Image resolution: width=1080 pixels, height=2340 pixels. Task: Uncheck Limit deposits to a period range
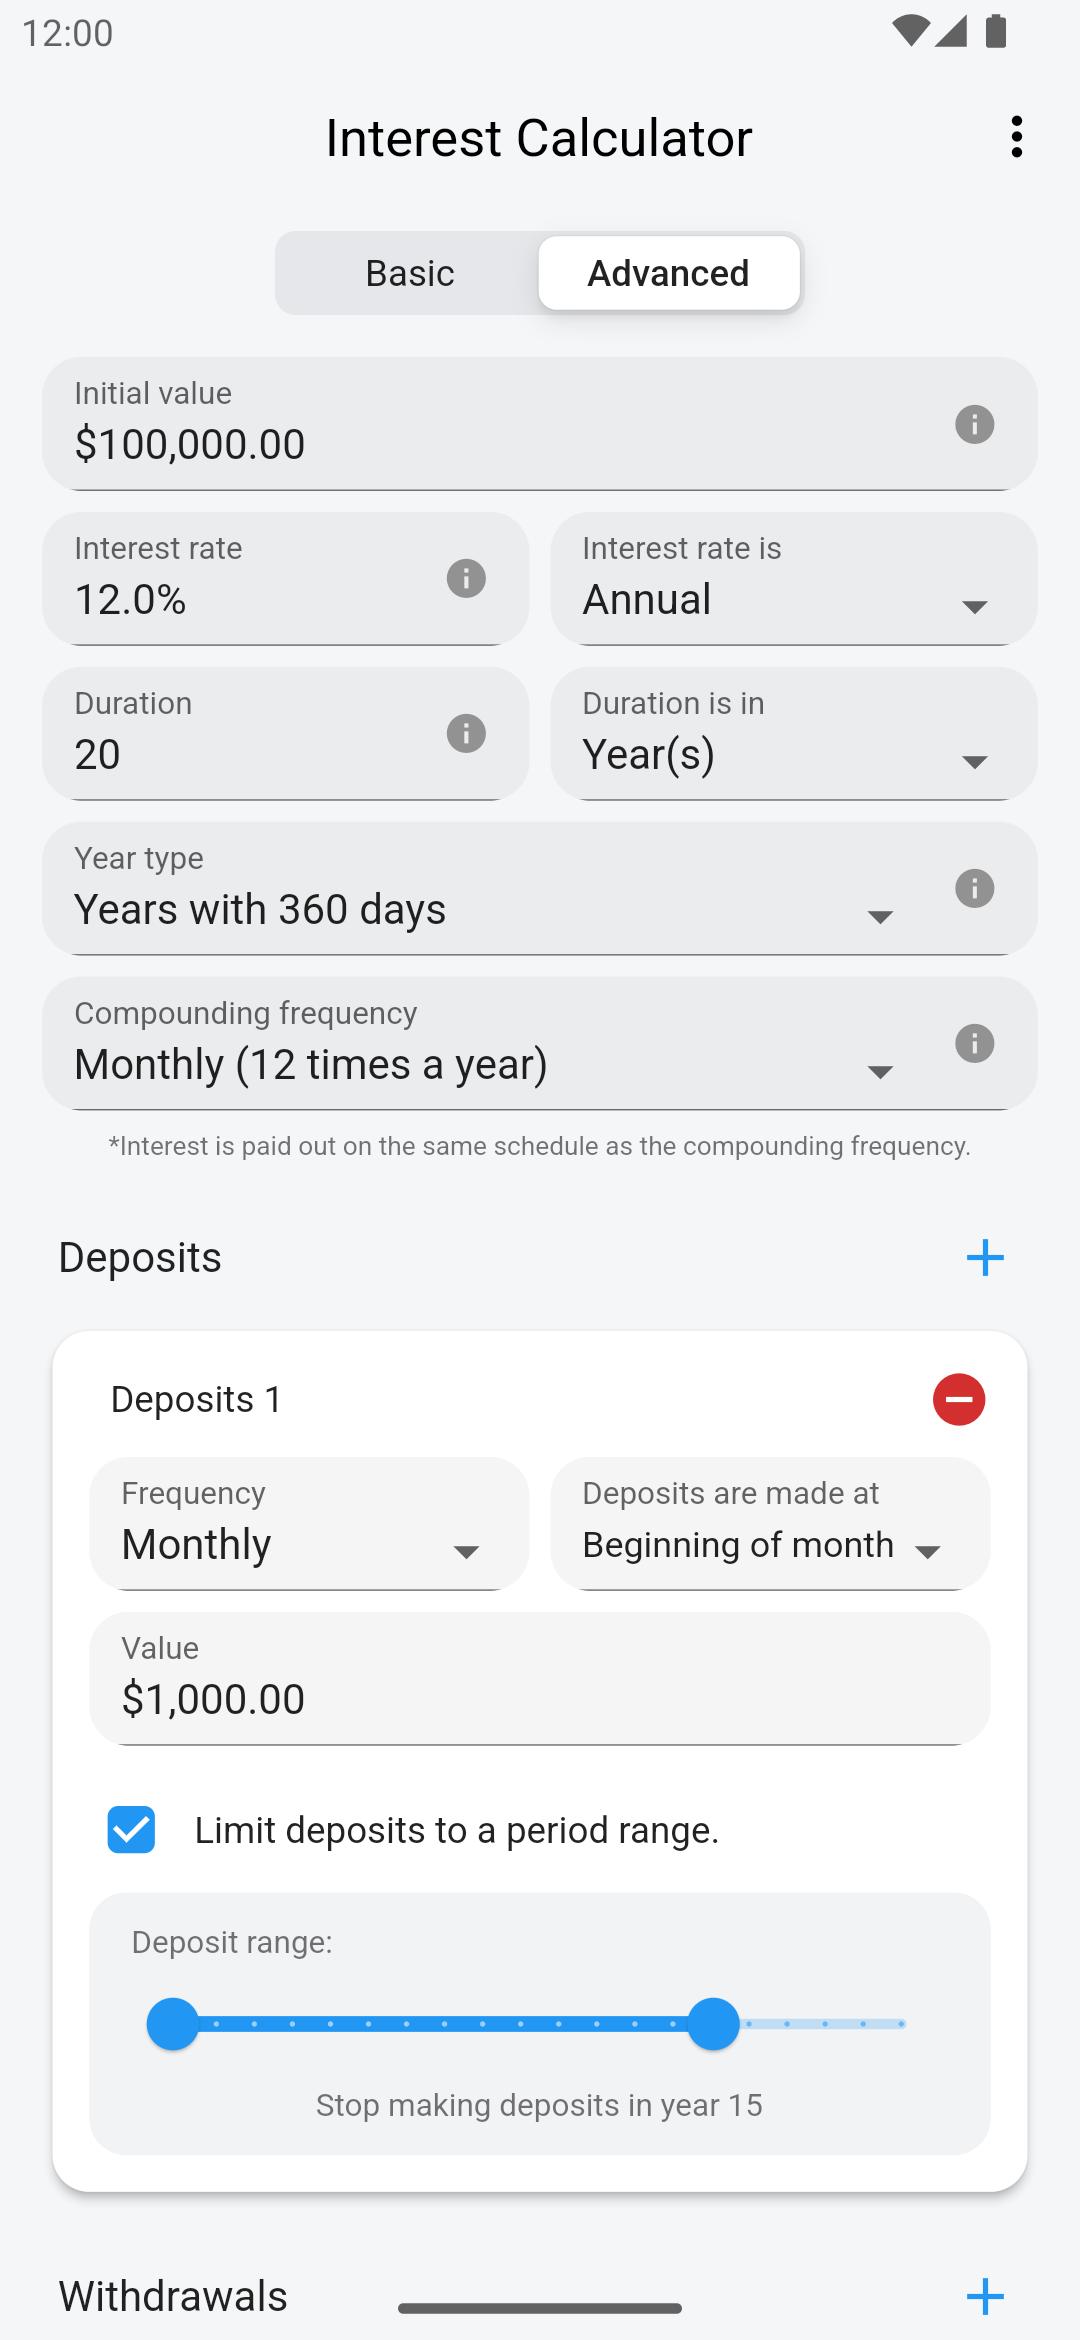point(131,1830)
